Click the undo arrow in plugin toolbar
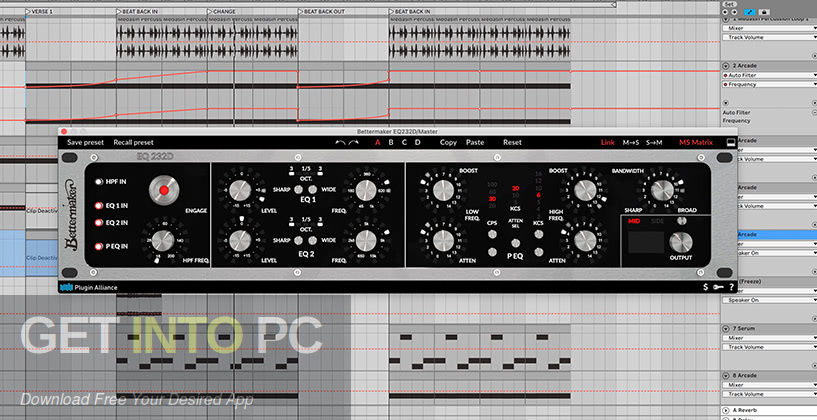The image size is (817, 420). click(340, 142)
